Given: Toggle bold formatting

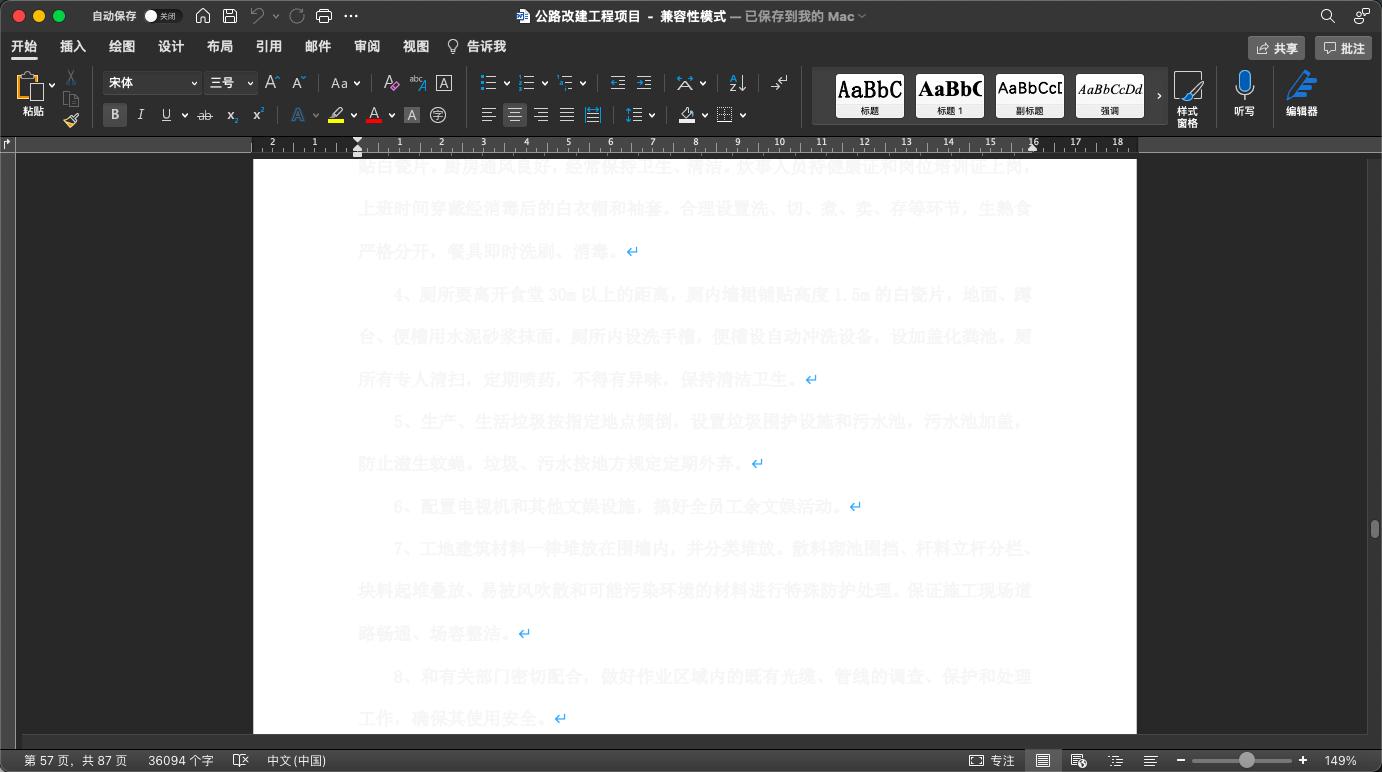Looking at the screenshot, I should click(115, 115).
